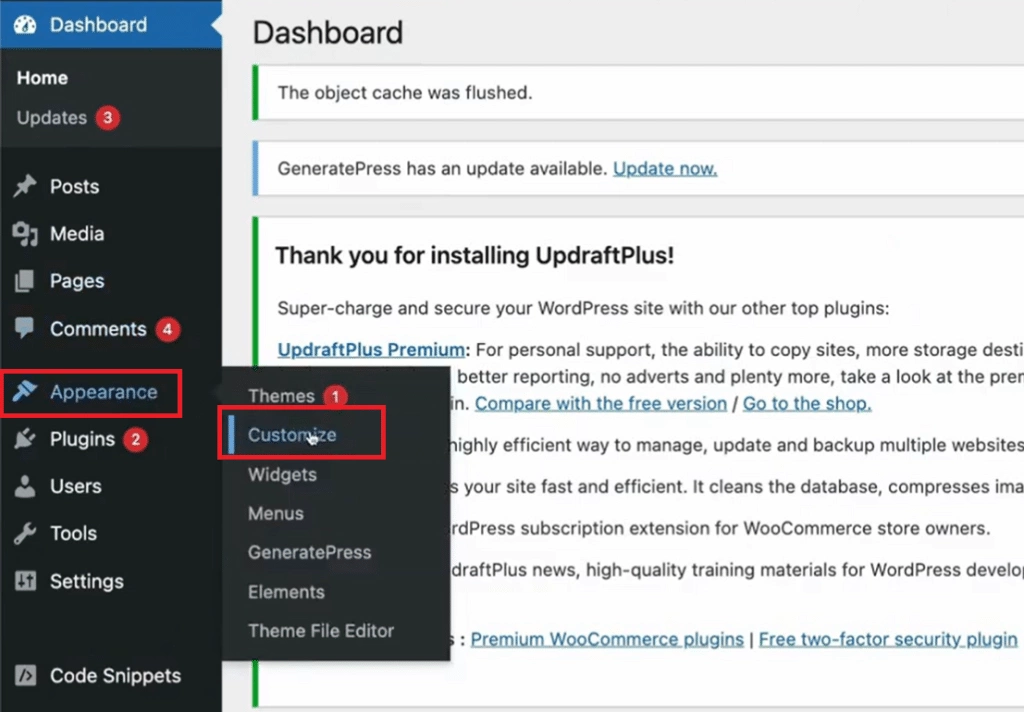Open Free two-factor security plugin link
This screenshot has width=1024, height=712.
pos(888,639)
